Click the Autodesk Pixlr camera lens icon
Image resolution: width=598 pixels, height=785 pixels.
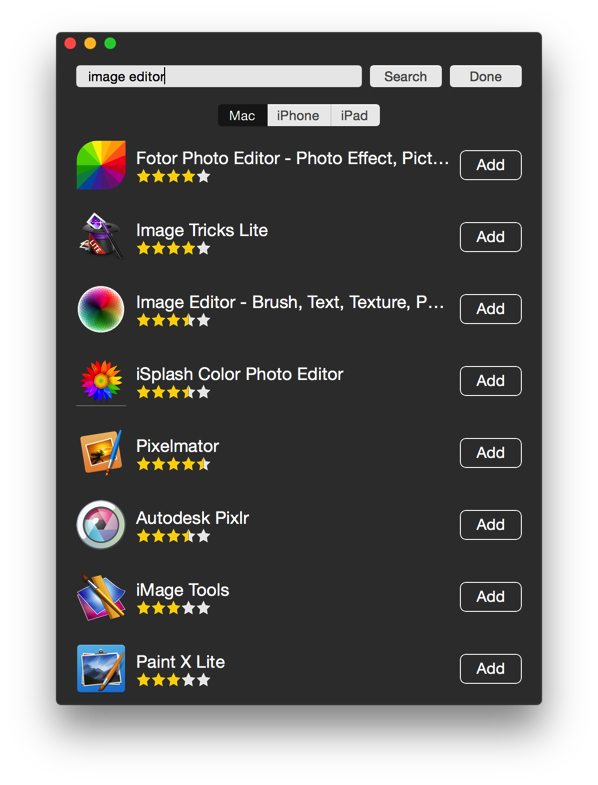(101, 525)
